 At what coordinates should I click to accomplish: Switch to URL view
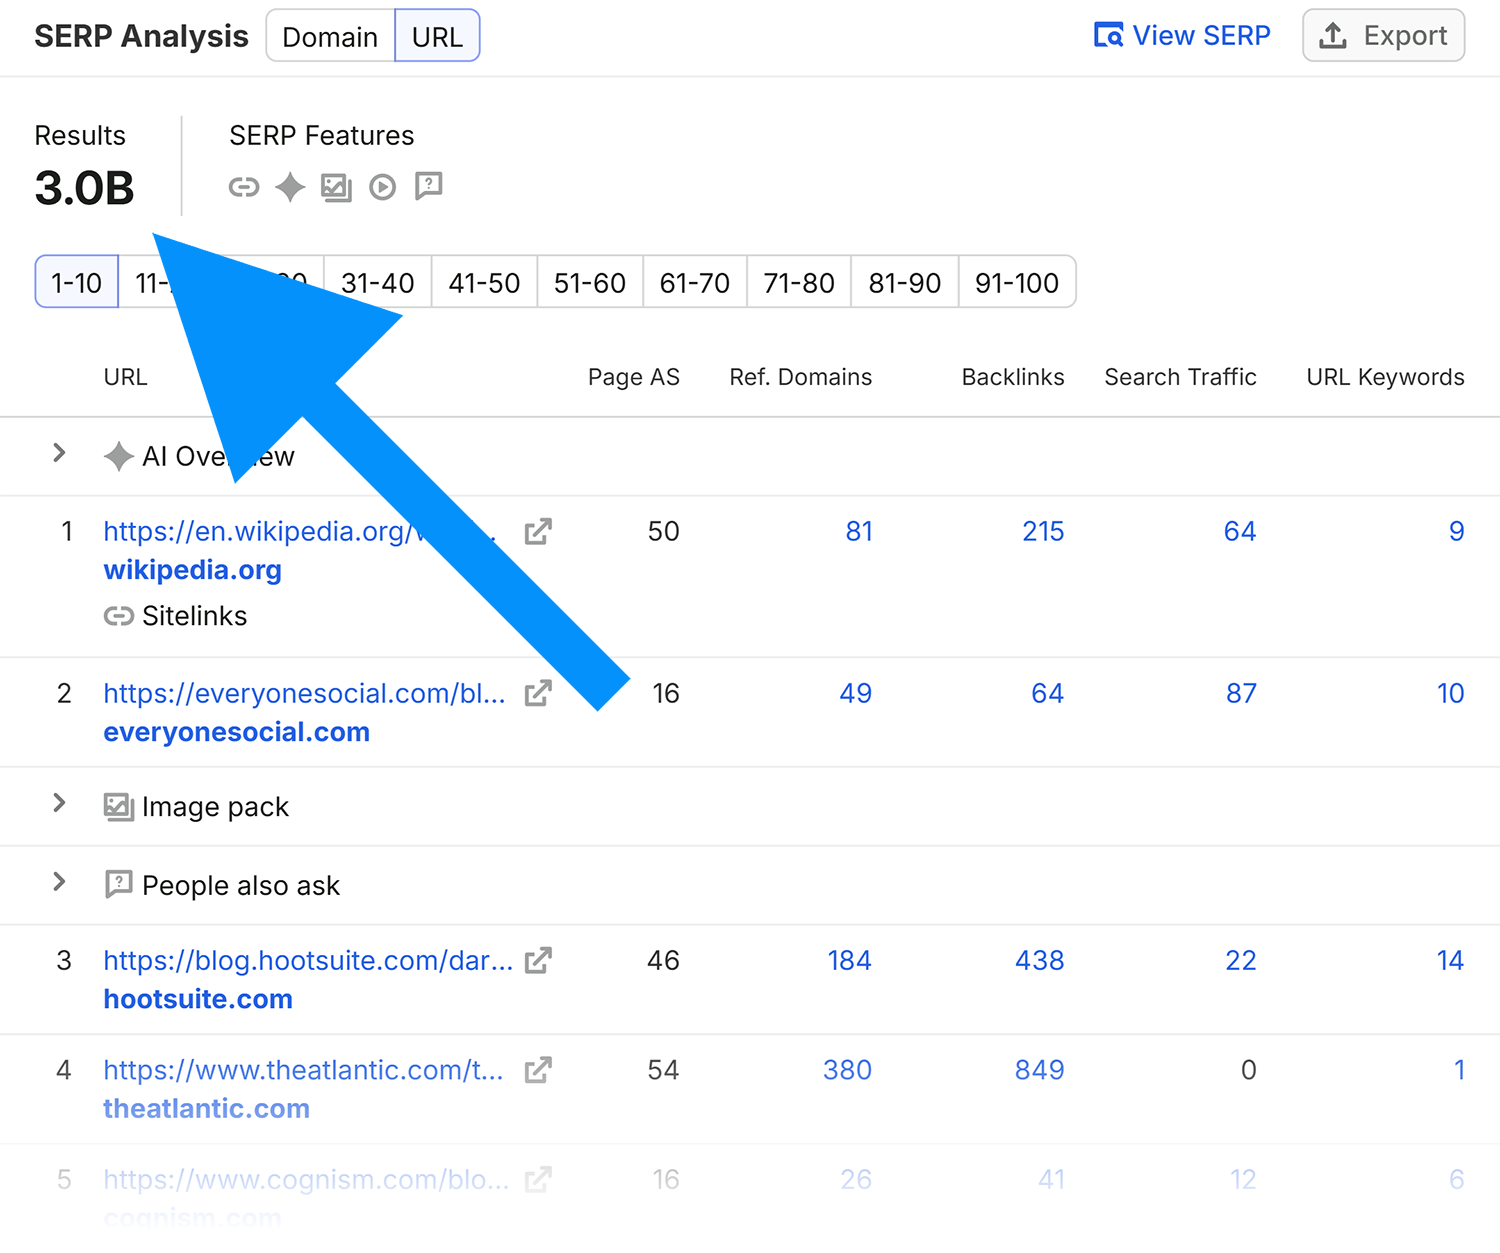437,36
